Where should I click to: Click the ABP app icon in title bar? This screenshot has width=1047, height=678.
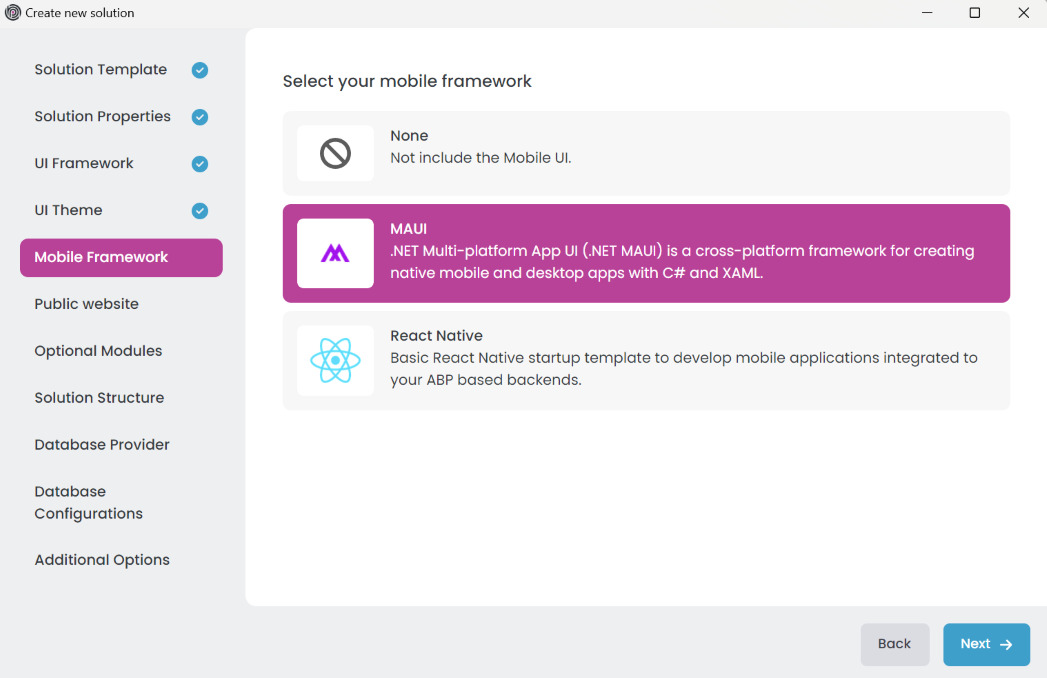click(x=13, y=13)
